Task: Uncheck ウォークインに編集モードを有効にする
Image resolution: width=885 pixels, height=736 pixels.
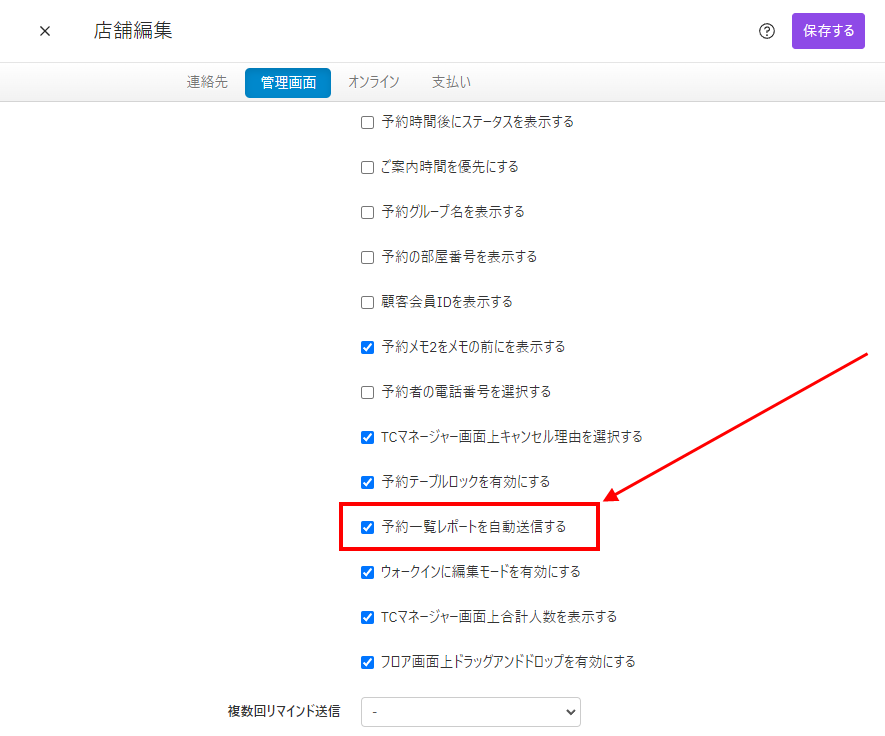Action: [x=367, y=573]
